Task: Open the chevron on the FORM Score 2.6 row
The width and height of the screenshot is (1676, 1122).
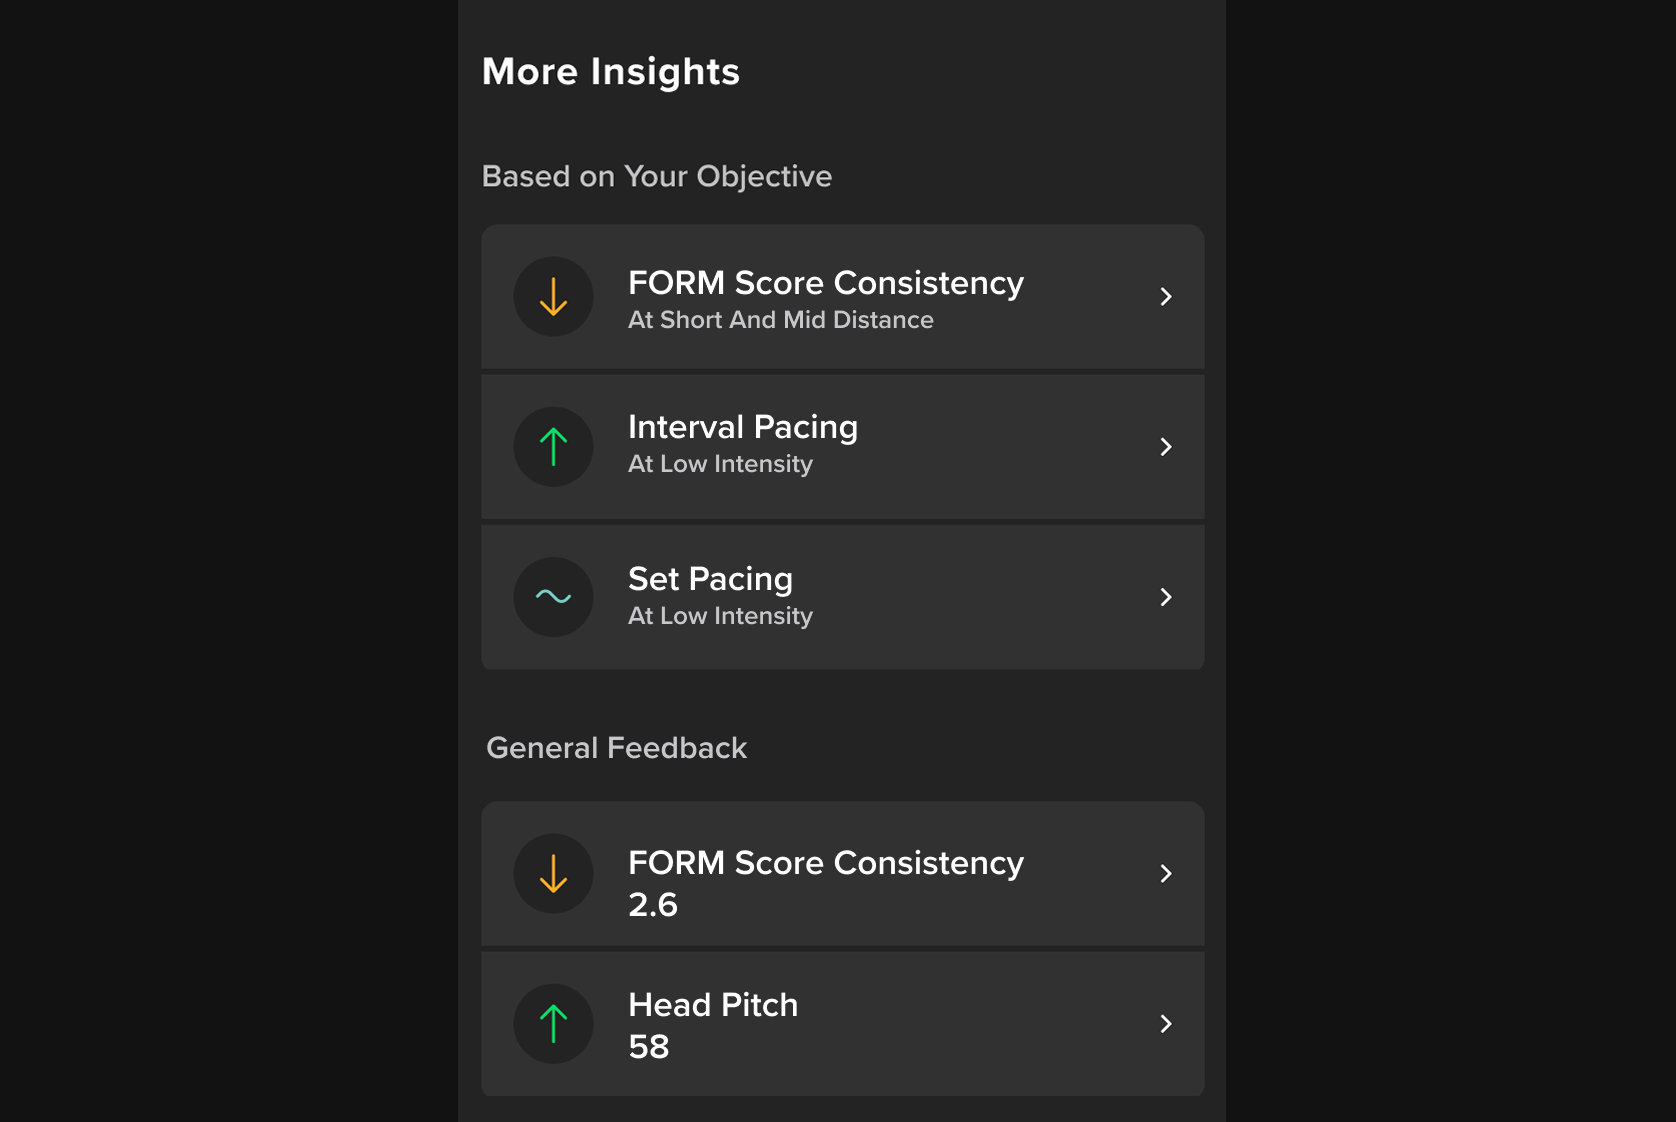Action: 1166,874
